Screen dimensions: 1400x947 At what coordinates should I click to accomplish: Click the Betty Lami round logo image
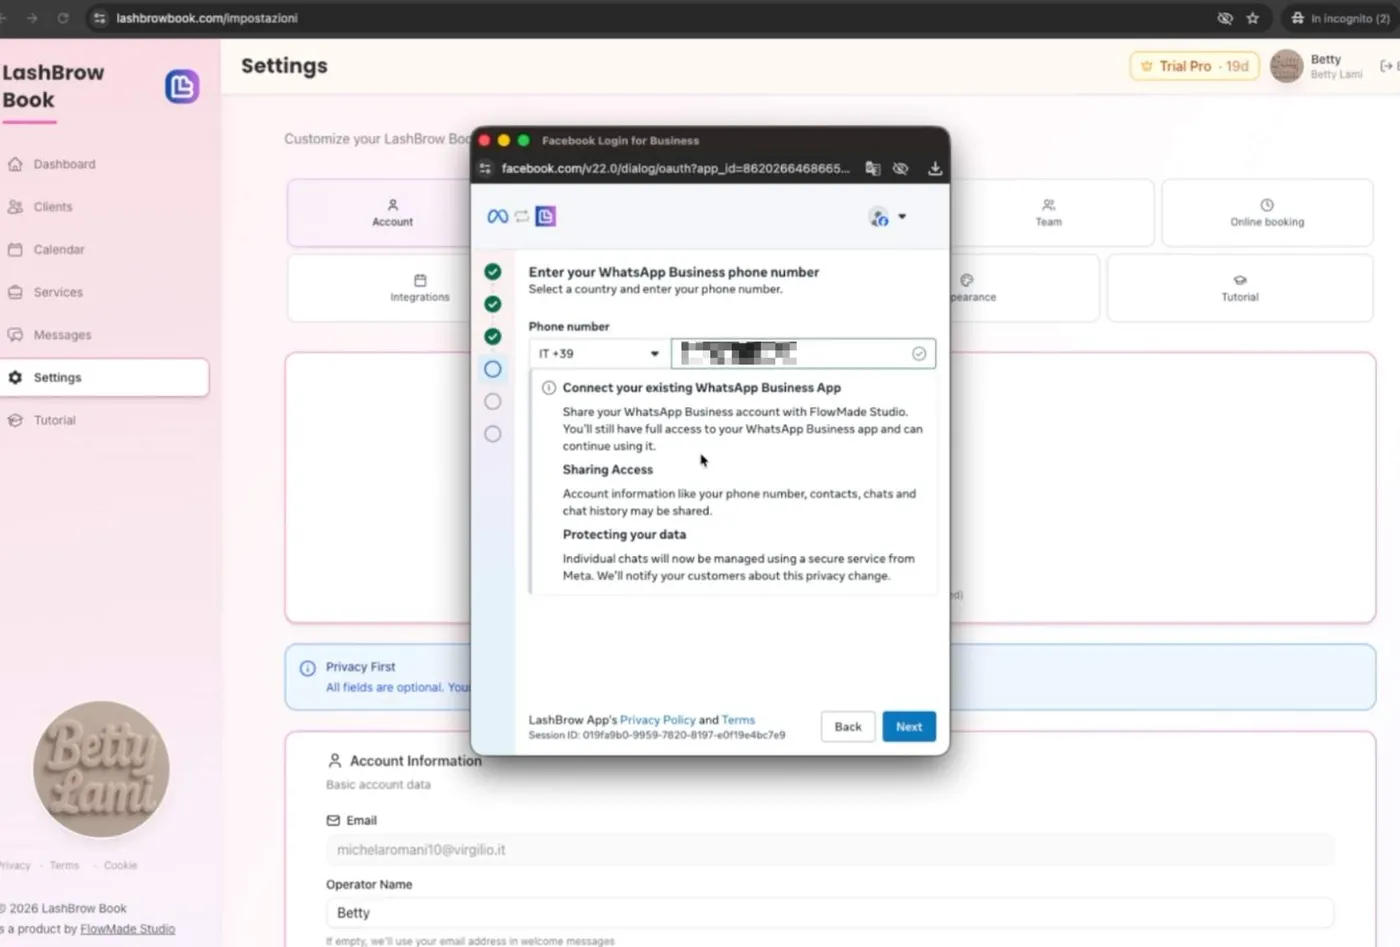tap(101, 769)
